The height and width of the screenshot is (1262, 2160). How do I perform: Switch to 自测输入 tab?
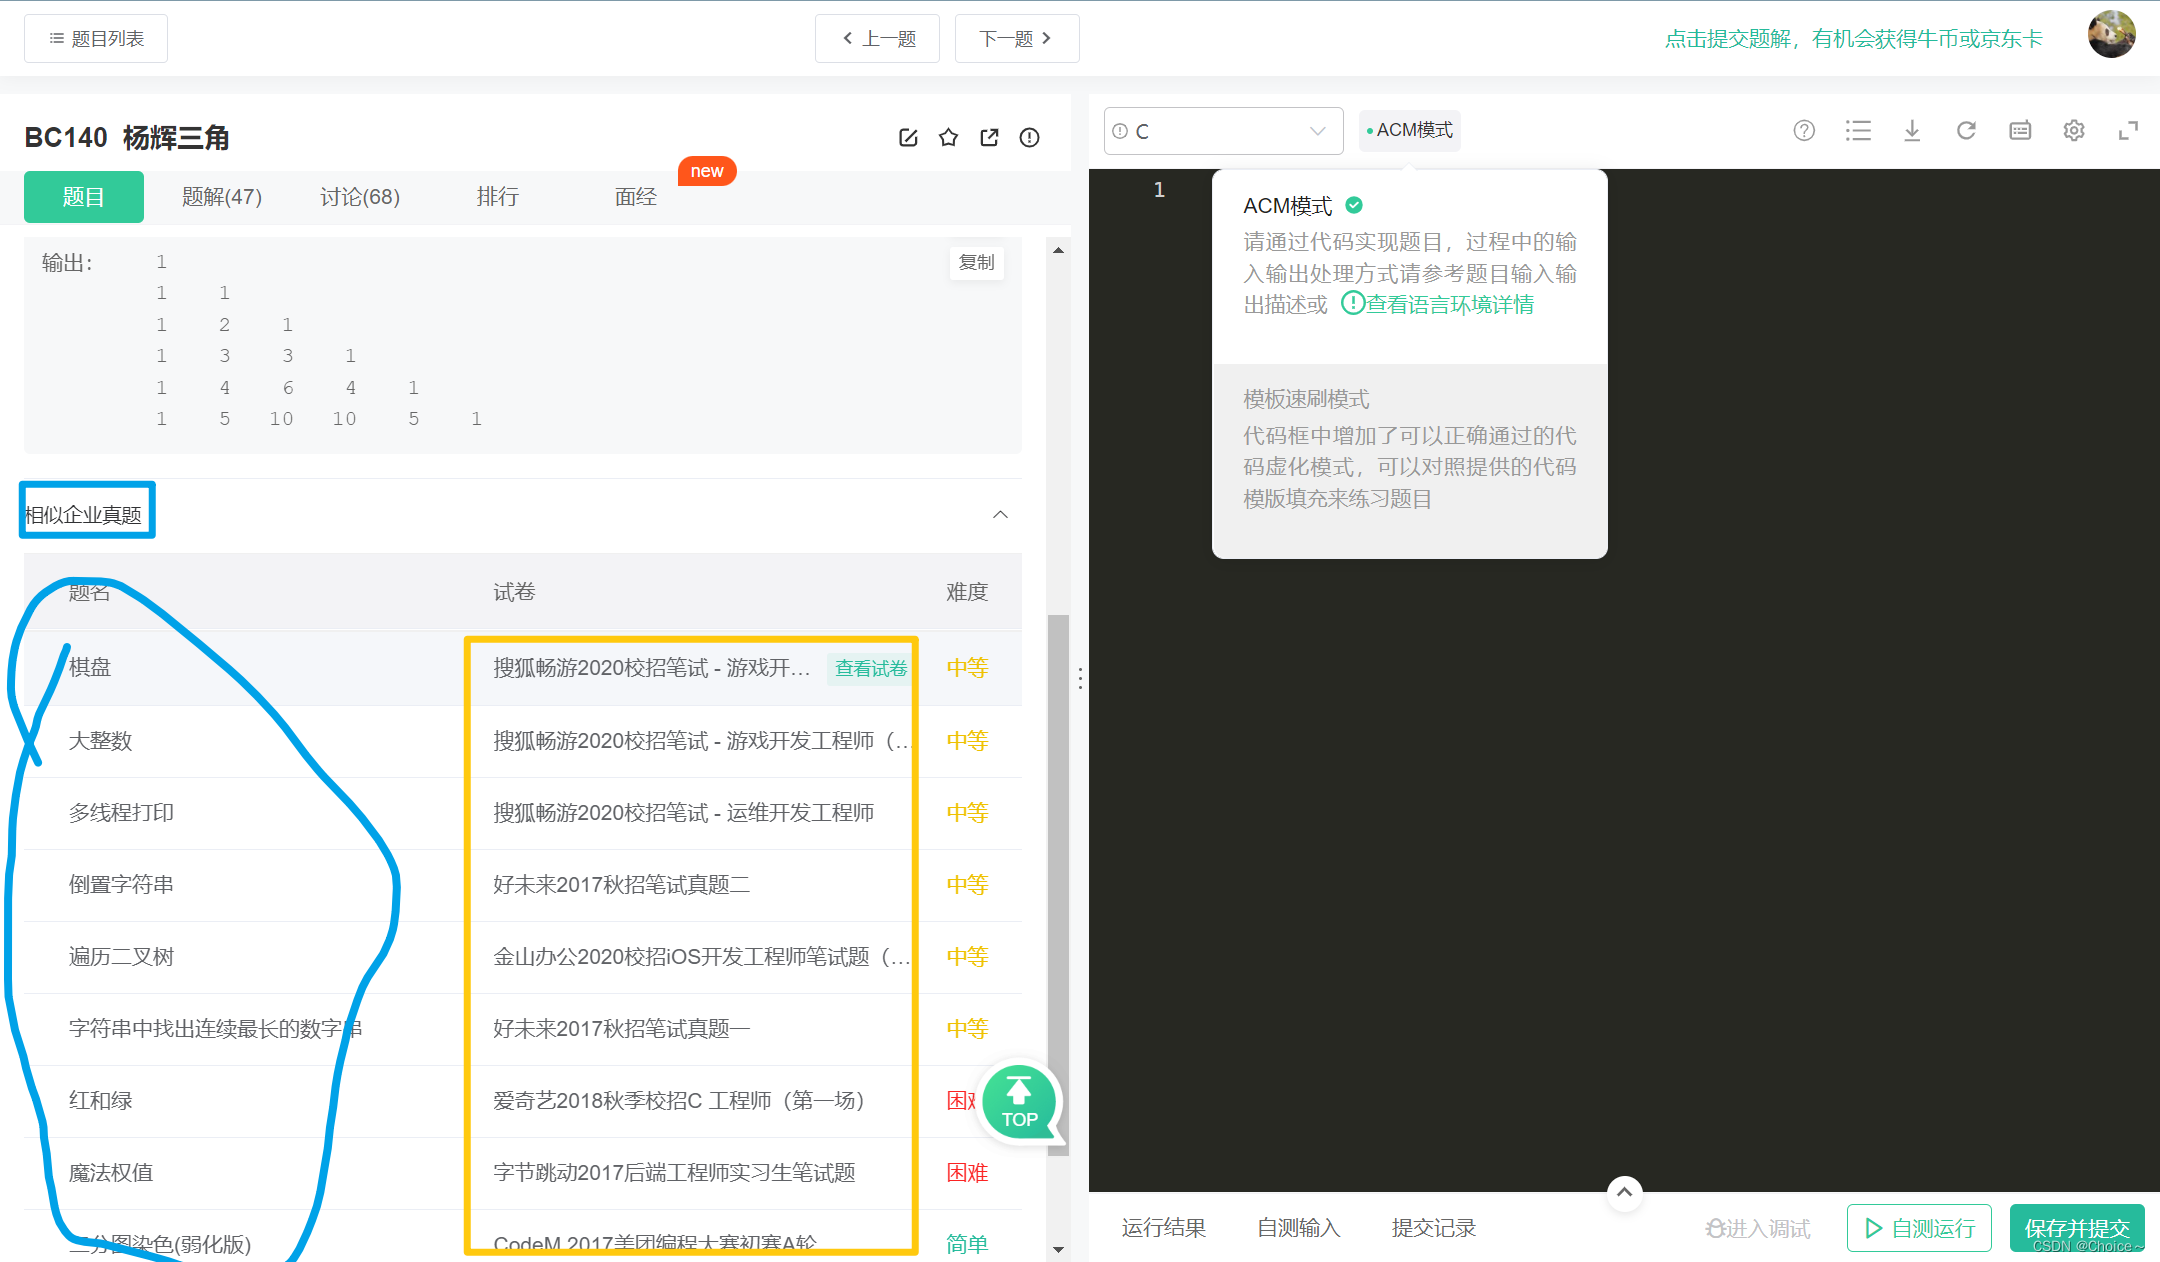pos(1298,1228)
